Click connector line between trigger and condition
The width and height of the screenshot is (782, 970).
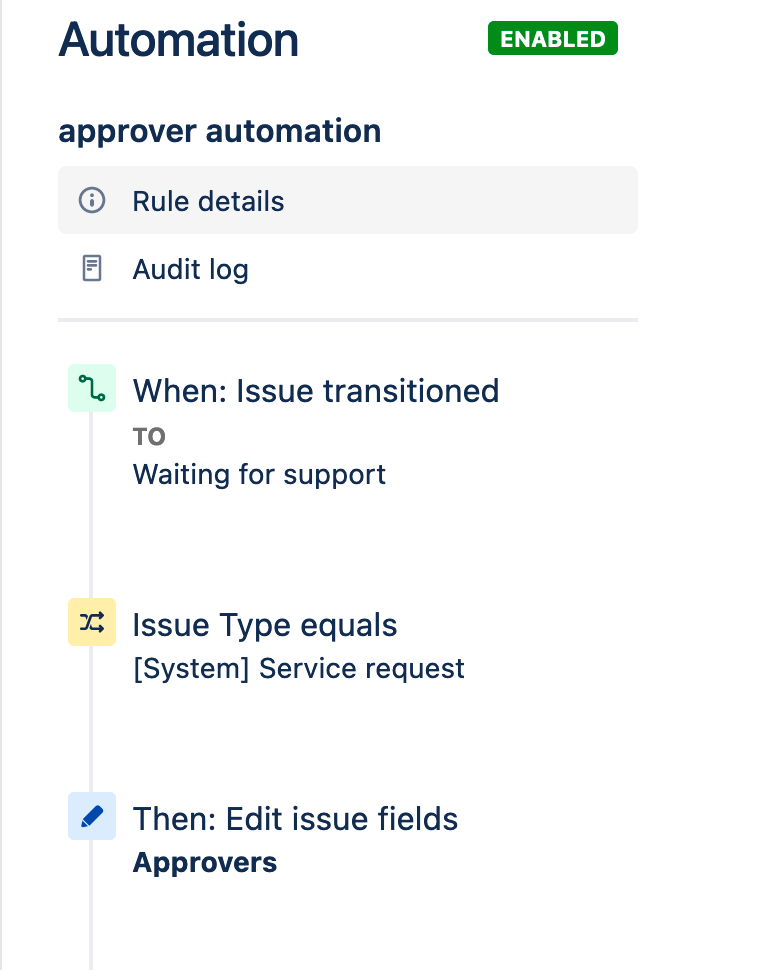pyautogui.click(x=91, y=505)
